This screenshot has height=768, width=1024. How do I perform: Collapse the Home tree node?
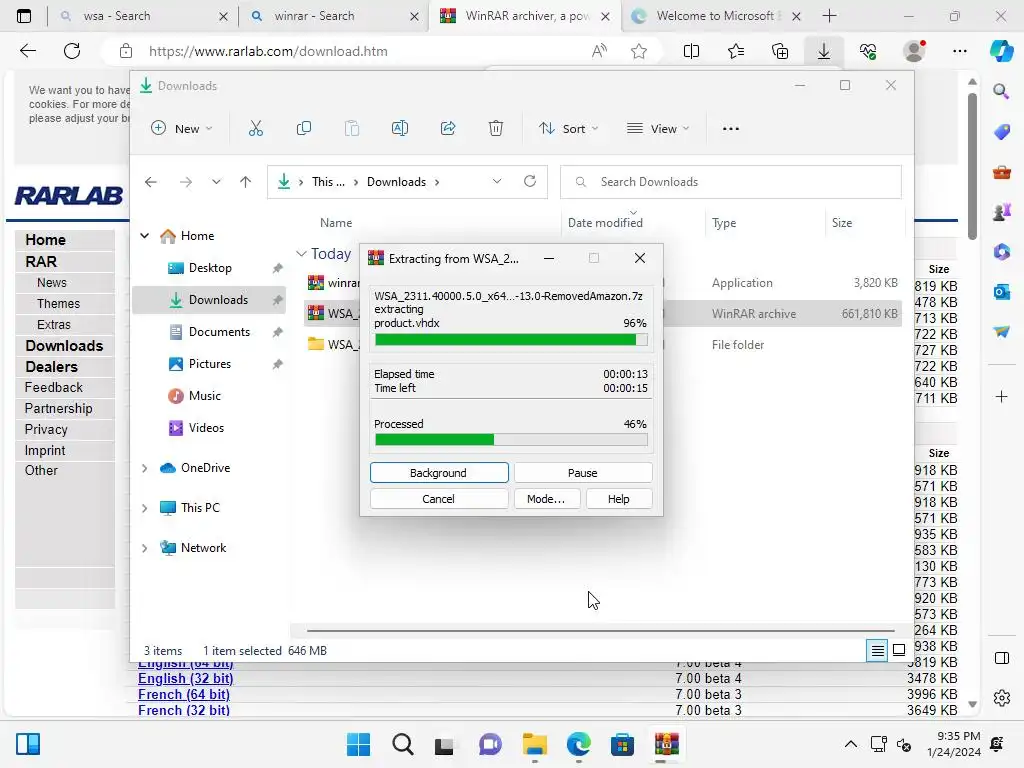click(x=144, y=236)
